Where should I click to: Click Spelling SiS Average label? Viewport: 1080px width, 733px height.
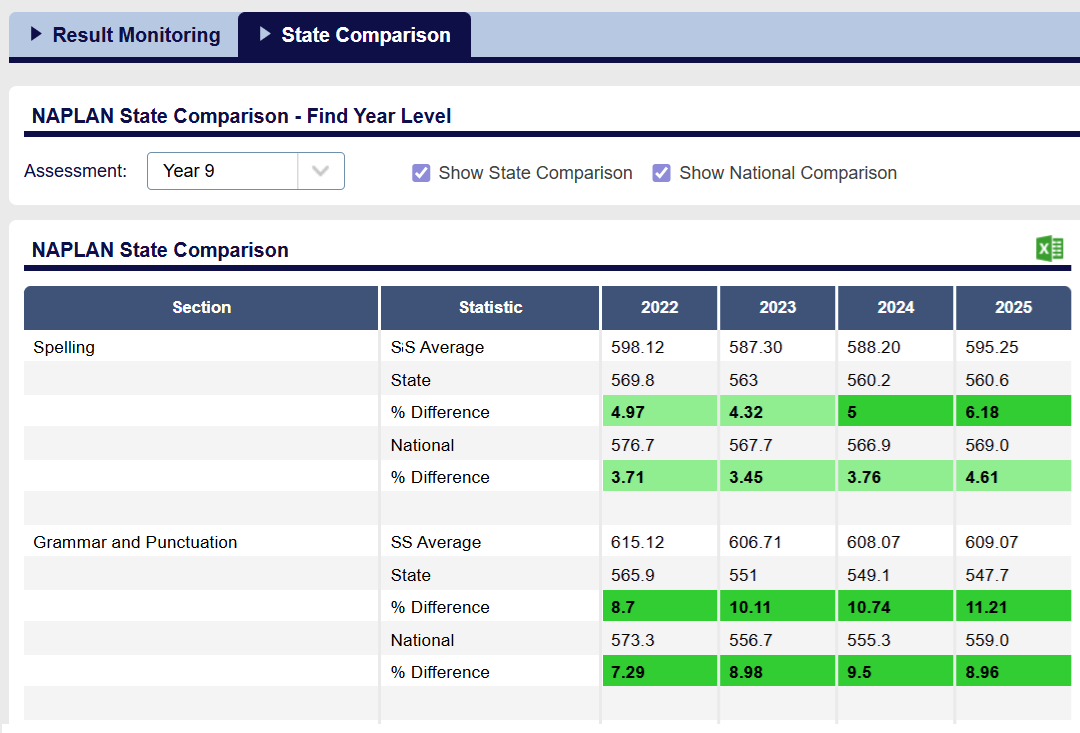437,347
